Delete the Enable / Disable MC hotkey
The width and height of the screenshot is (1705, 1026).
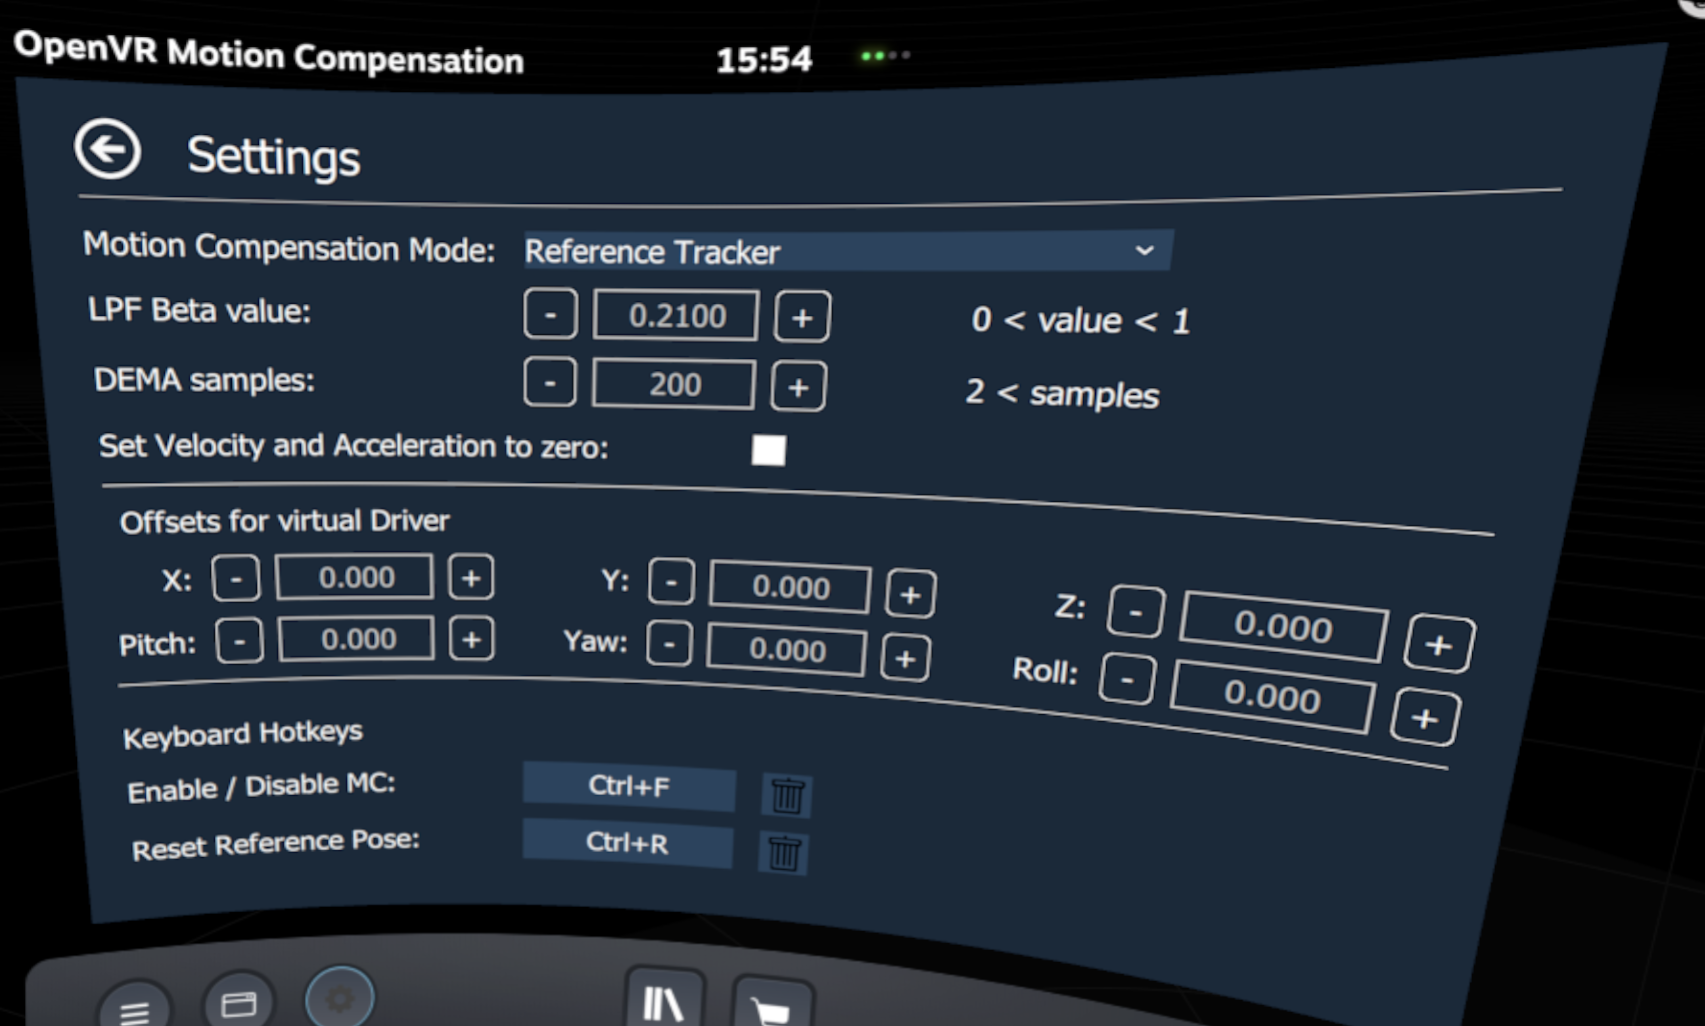click(786, 796)
